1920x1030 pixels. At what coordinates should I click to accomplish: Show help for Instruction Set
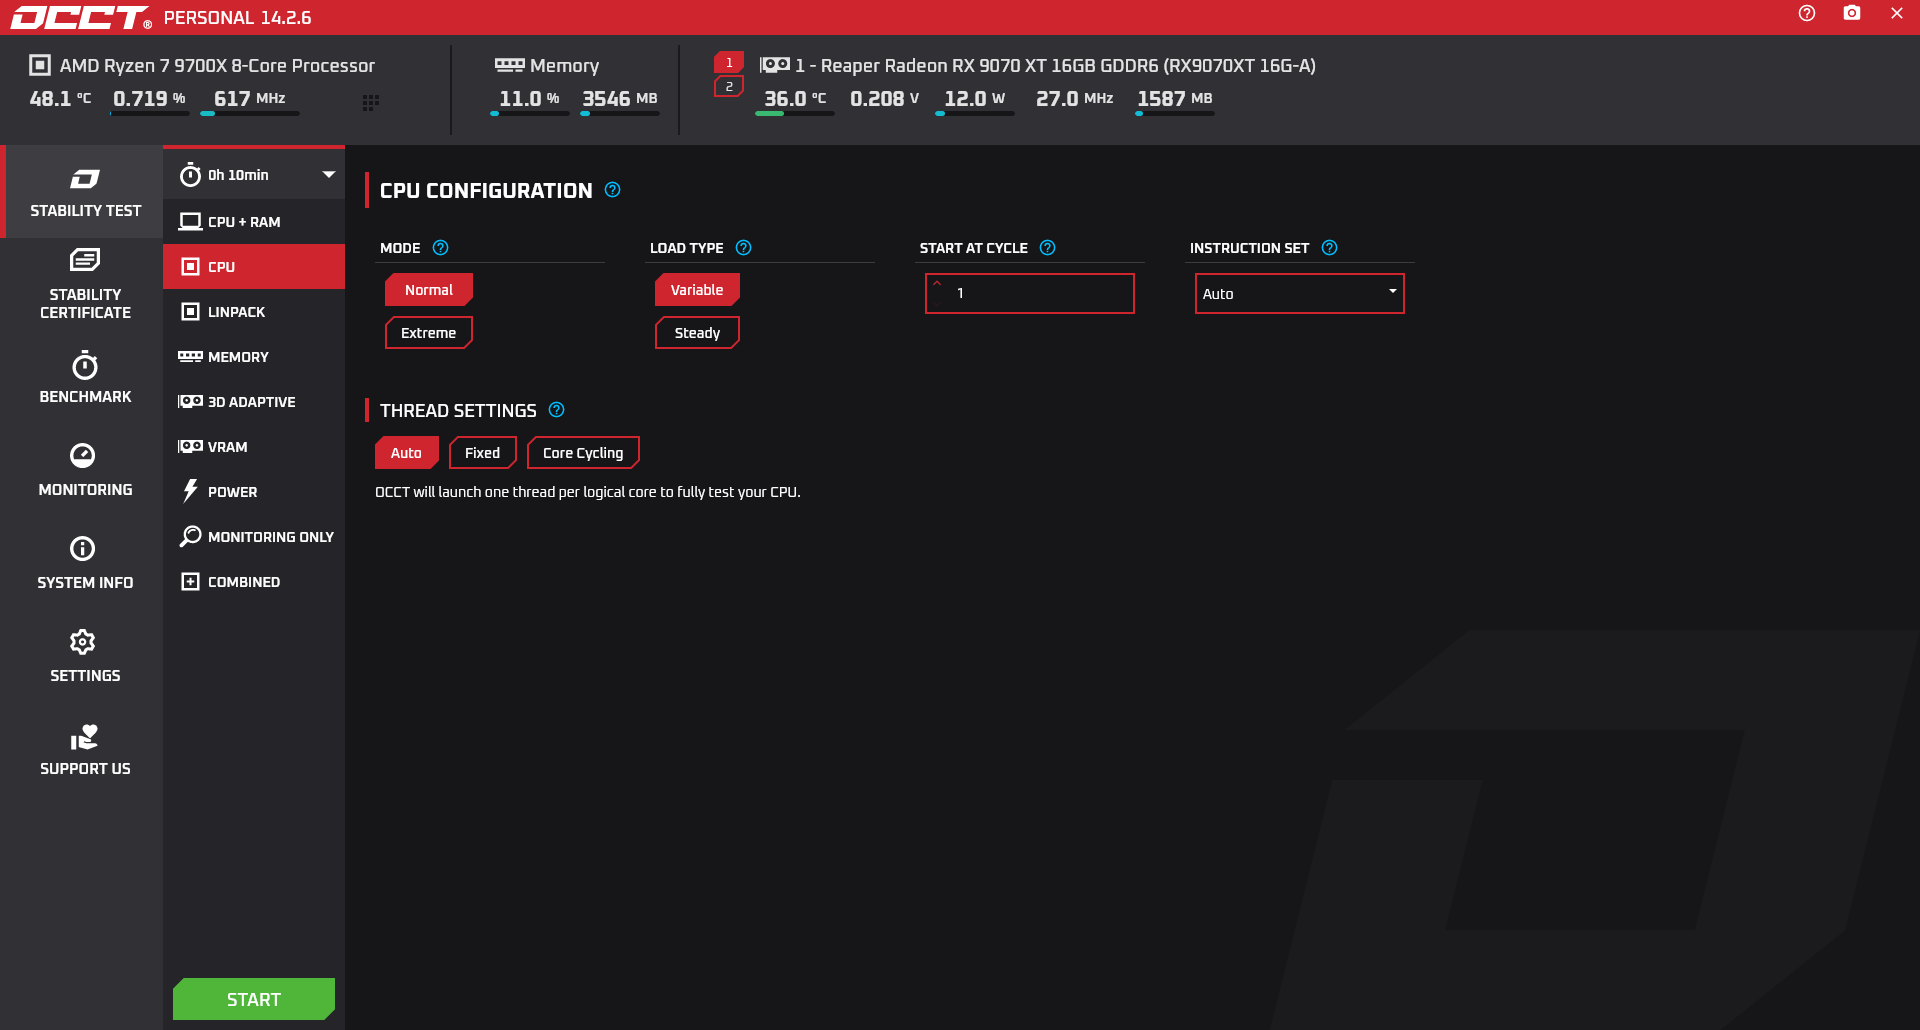pyautogui.click(x=1330, y=248)
